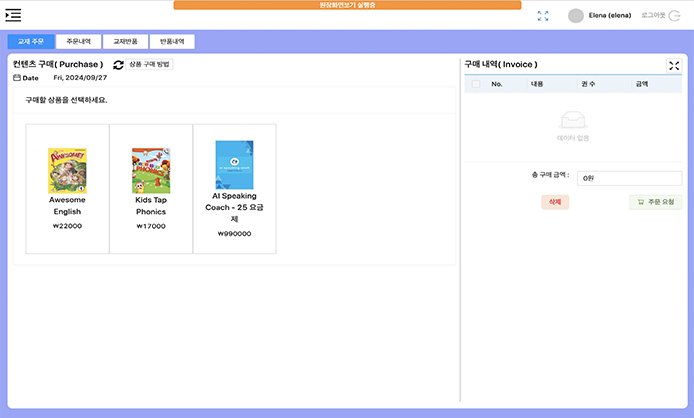Click the calendar icon next to Date
694x418 pixels.
(x=17, y=78)
